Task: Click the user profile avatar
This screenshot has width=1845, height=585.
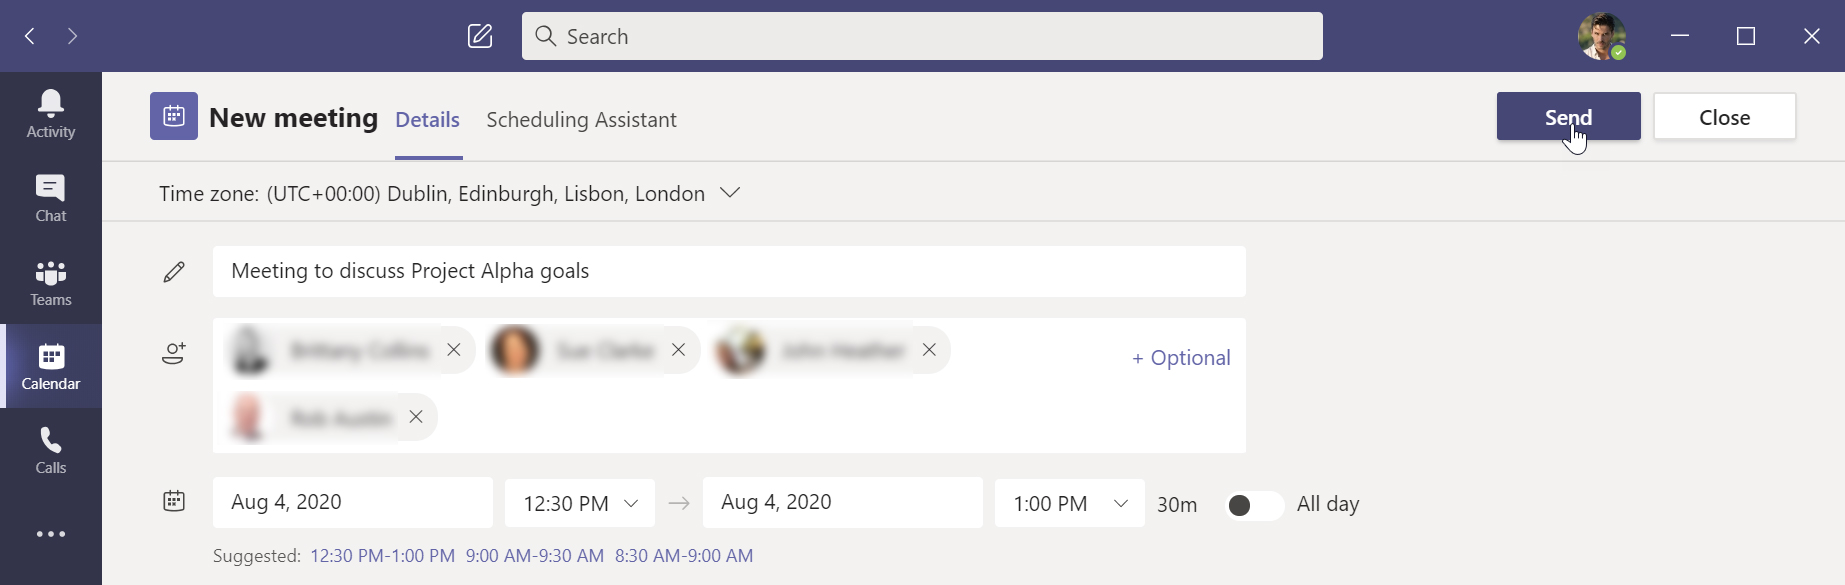Action: coord(1601,36)
